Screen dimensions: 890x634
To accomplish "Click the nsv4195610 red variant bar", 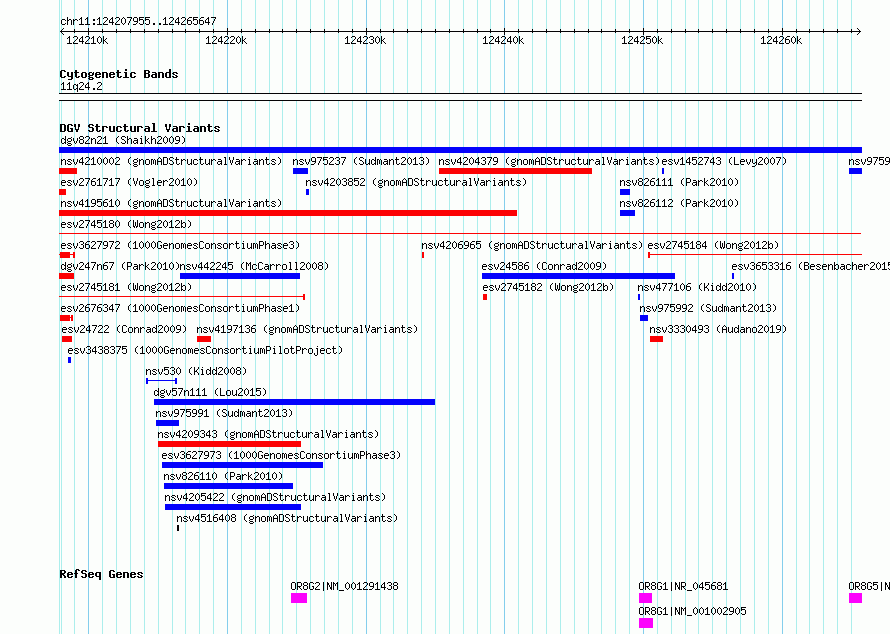I will (x=288, y=213).
